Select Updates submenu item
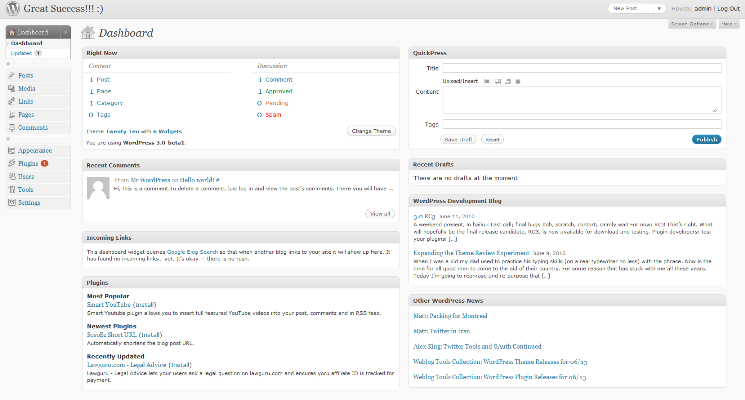This screenshot has height=400, width=745. [21, 53]
